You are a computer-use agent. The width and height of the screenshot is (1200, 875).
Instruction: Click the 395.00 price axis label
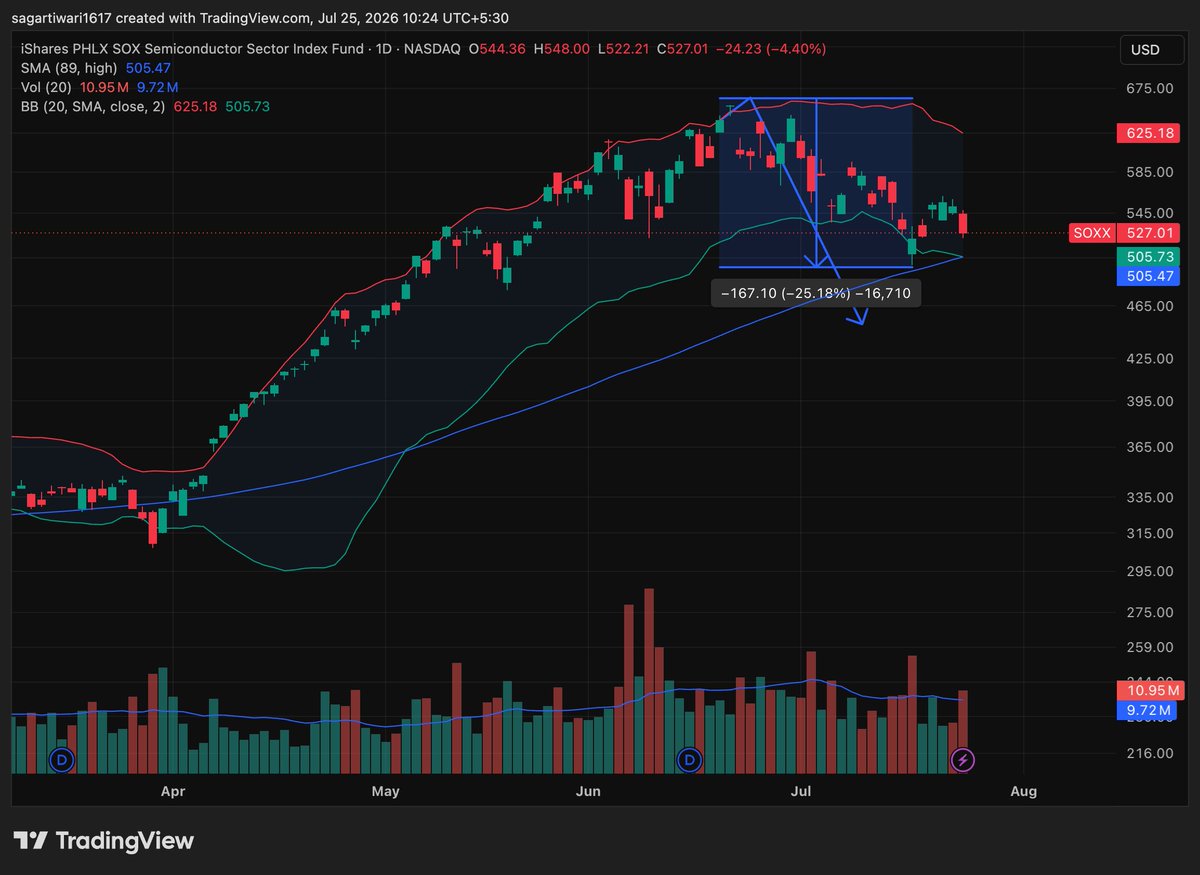(x=1150, y=401)
